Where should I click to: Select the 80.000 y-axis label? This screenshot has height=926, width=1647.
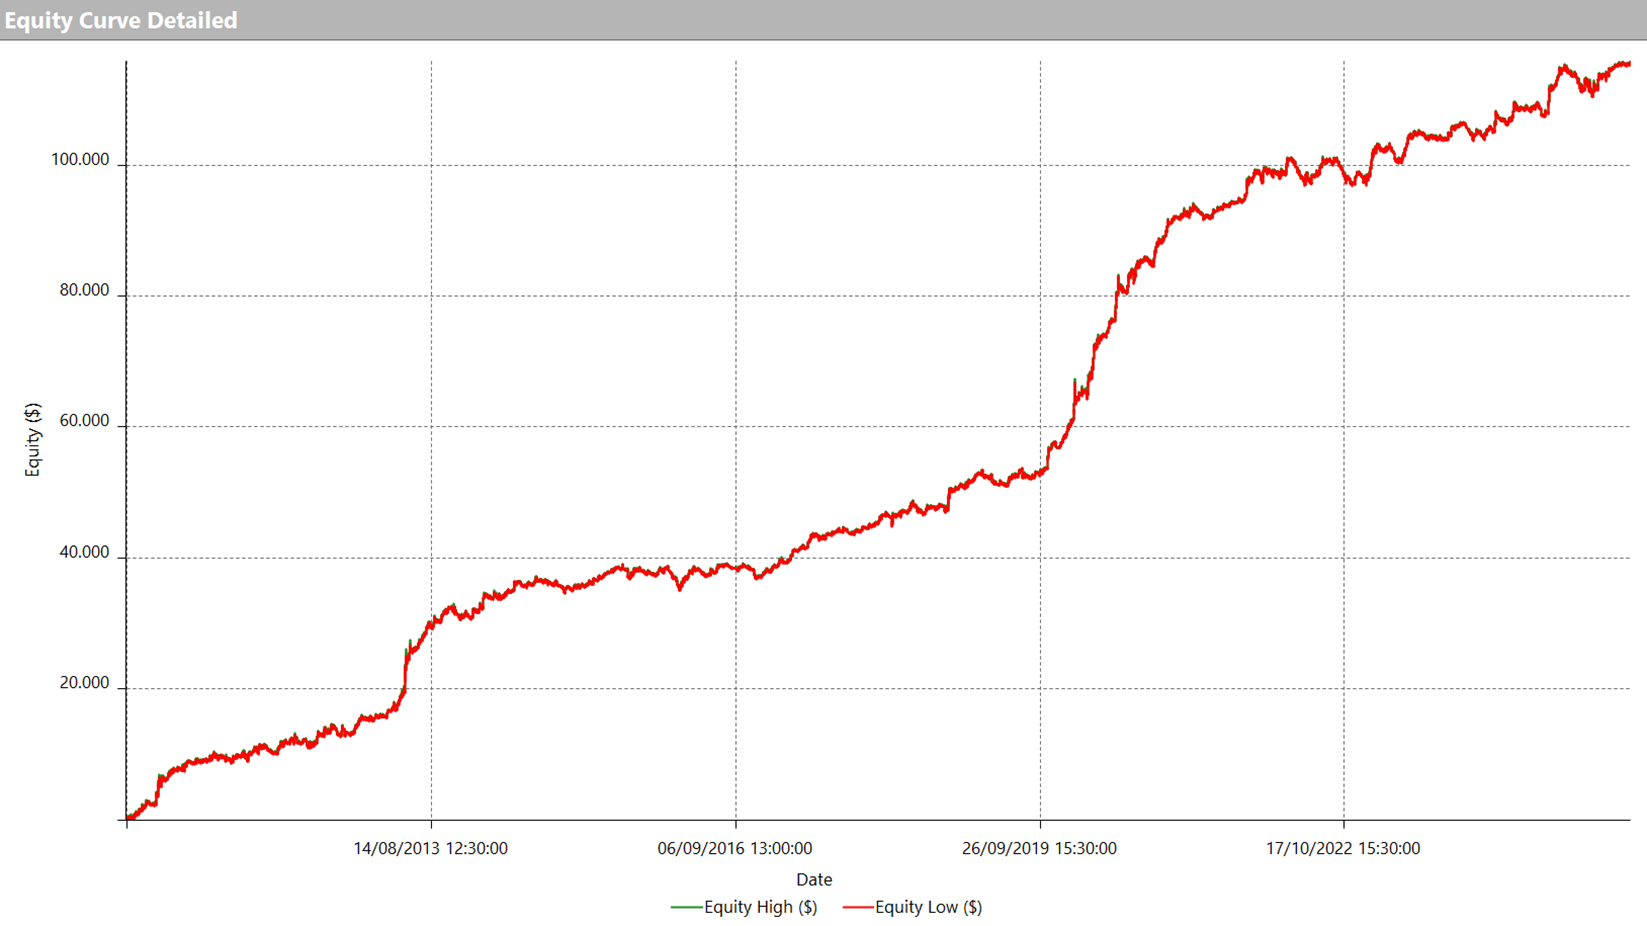point(84,290)
